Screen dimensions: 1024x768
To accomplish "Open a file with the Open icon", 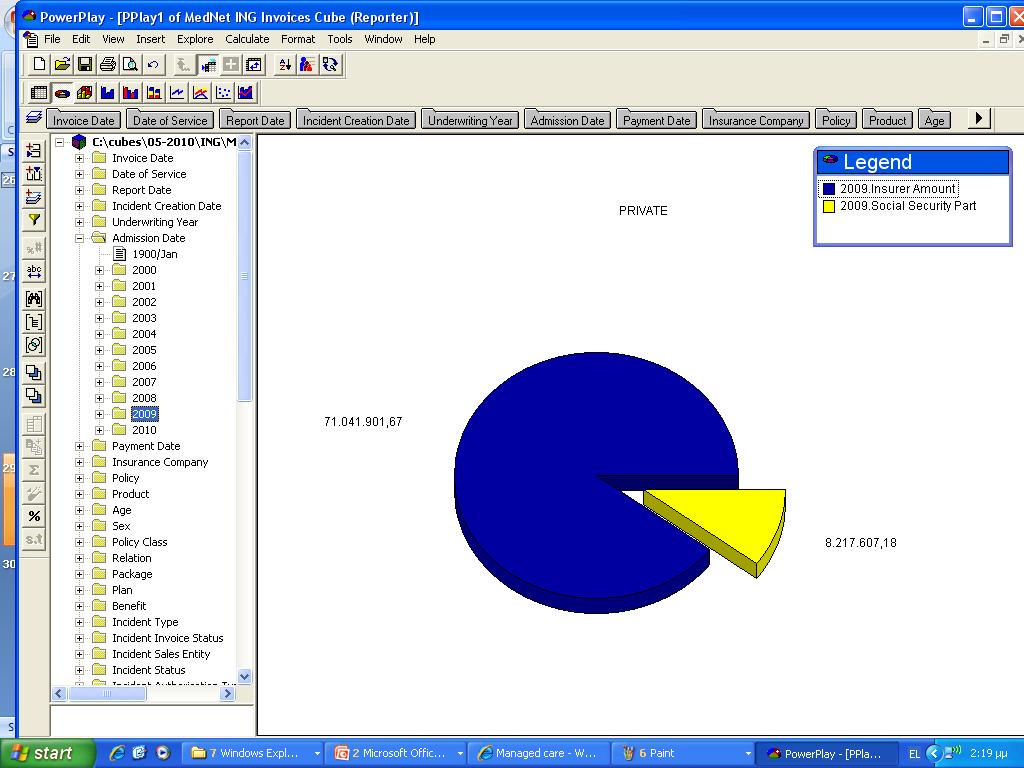I will (62, 64).
